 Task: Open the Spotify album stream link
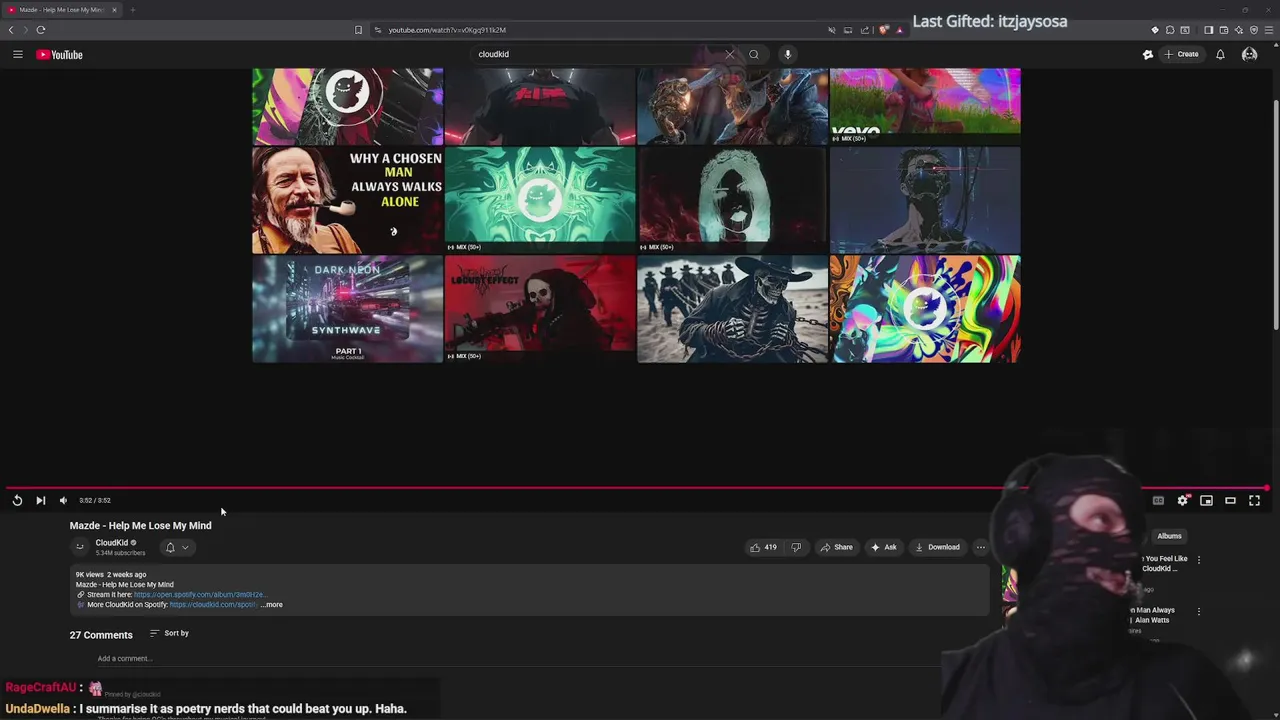(x=199, y=594)
